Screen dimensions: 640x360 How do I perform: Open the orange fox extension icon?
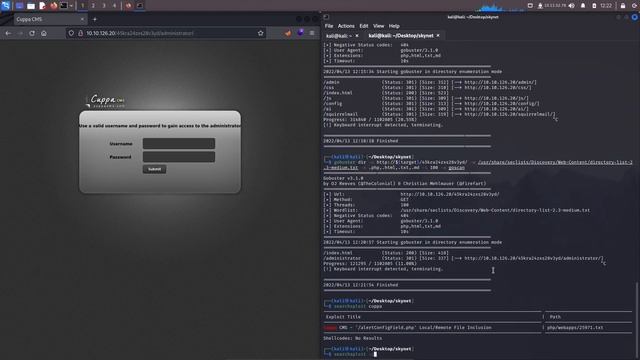point(288,33)
